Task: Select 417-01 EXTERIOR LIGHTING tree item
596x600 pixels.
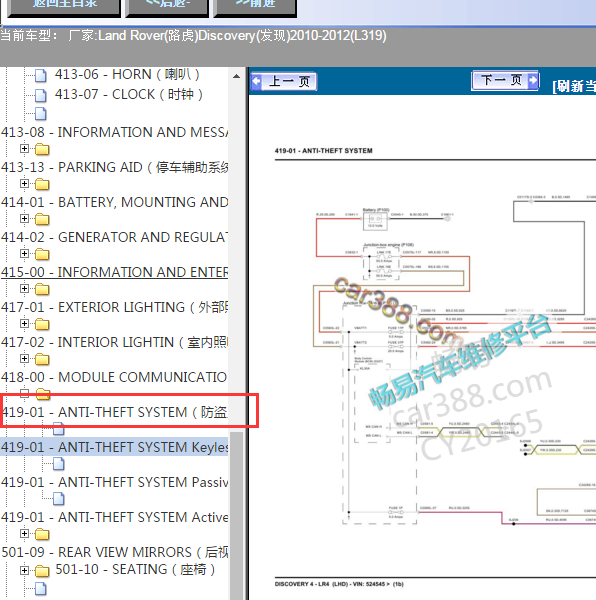Action: pyautogui.click(x=114, y=307)
